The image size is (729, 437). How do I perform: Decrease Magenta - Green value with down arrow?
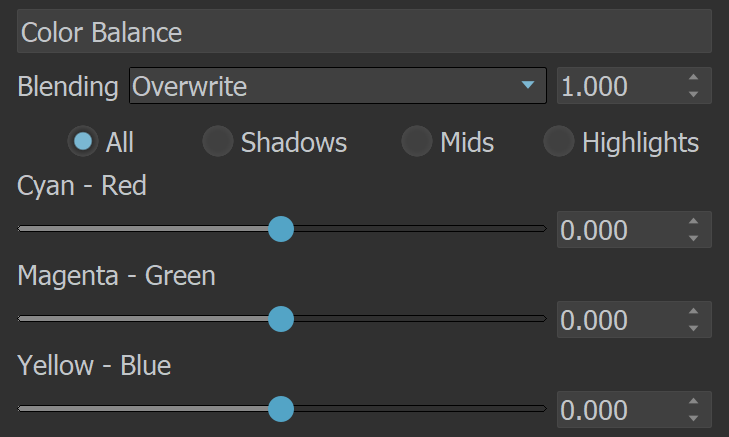point(693,328)
